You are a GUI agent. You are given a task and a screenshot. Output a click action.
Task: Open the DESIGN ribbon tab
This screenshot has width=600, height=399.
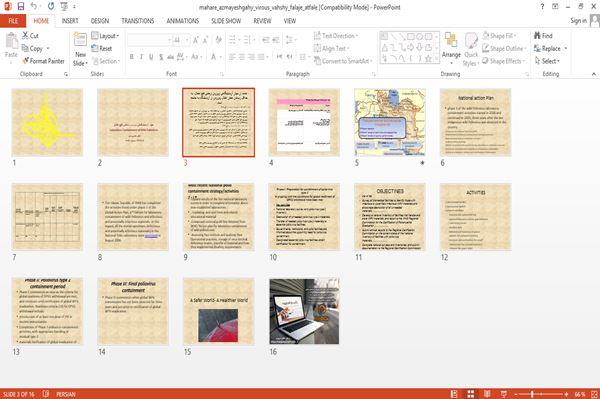coord(100,21)
